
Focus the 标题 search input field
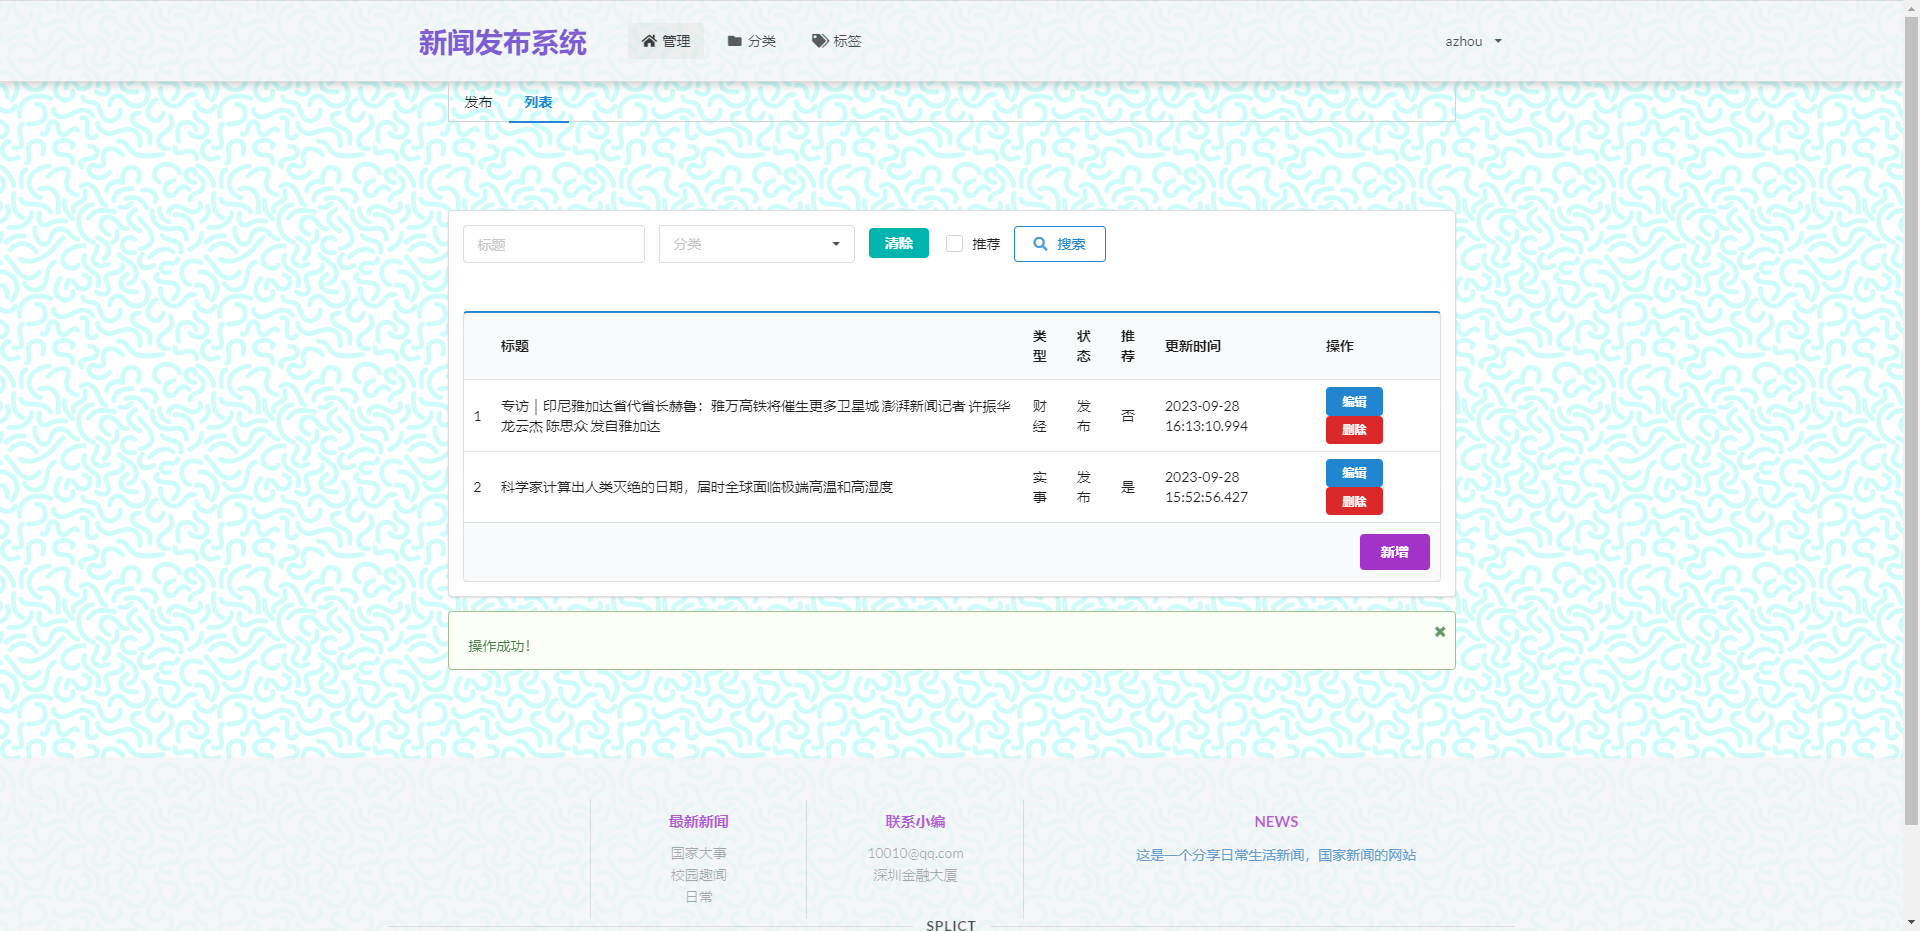click(x=553, y=244)
